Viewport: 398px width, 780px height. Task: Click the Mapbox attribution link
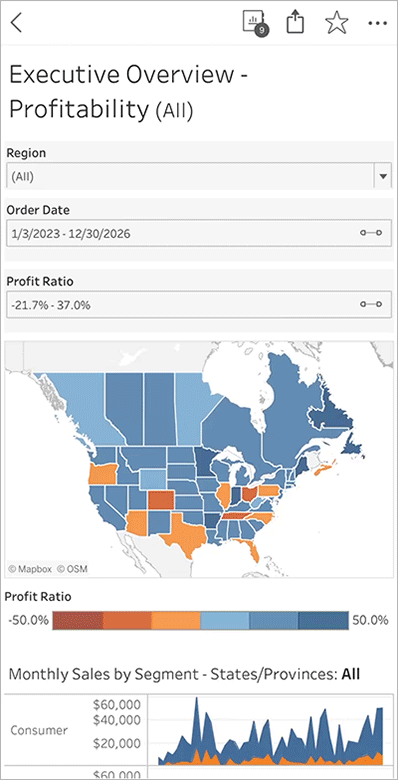pos(30,569)
